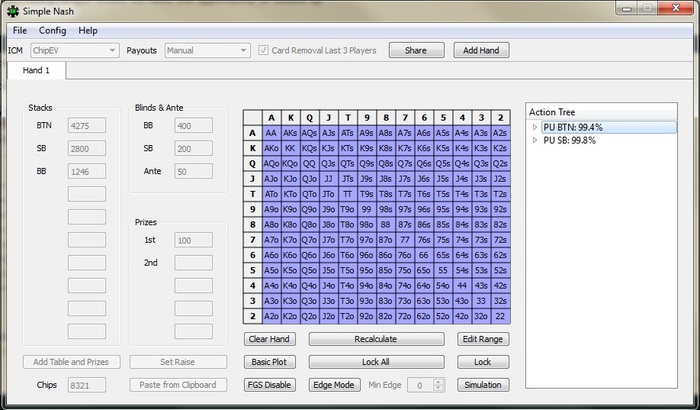Screen dimensions: 700x410
Task: Click the big blind field showing 400
Action: pyautogui.click(x=193, y=126)
